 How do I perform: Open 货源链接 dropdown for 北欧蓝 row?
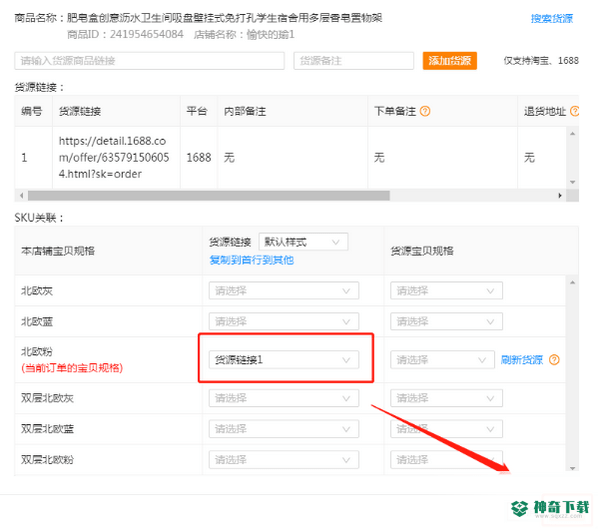284,321
